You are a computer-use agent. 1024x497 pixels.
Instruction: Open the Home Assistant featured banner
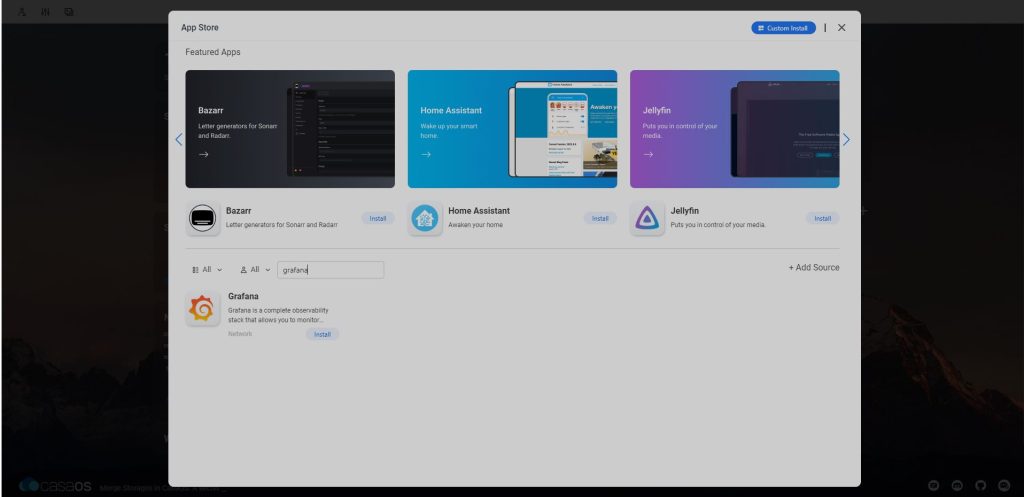click(512, 129)
